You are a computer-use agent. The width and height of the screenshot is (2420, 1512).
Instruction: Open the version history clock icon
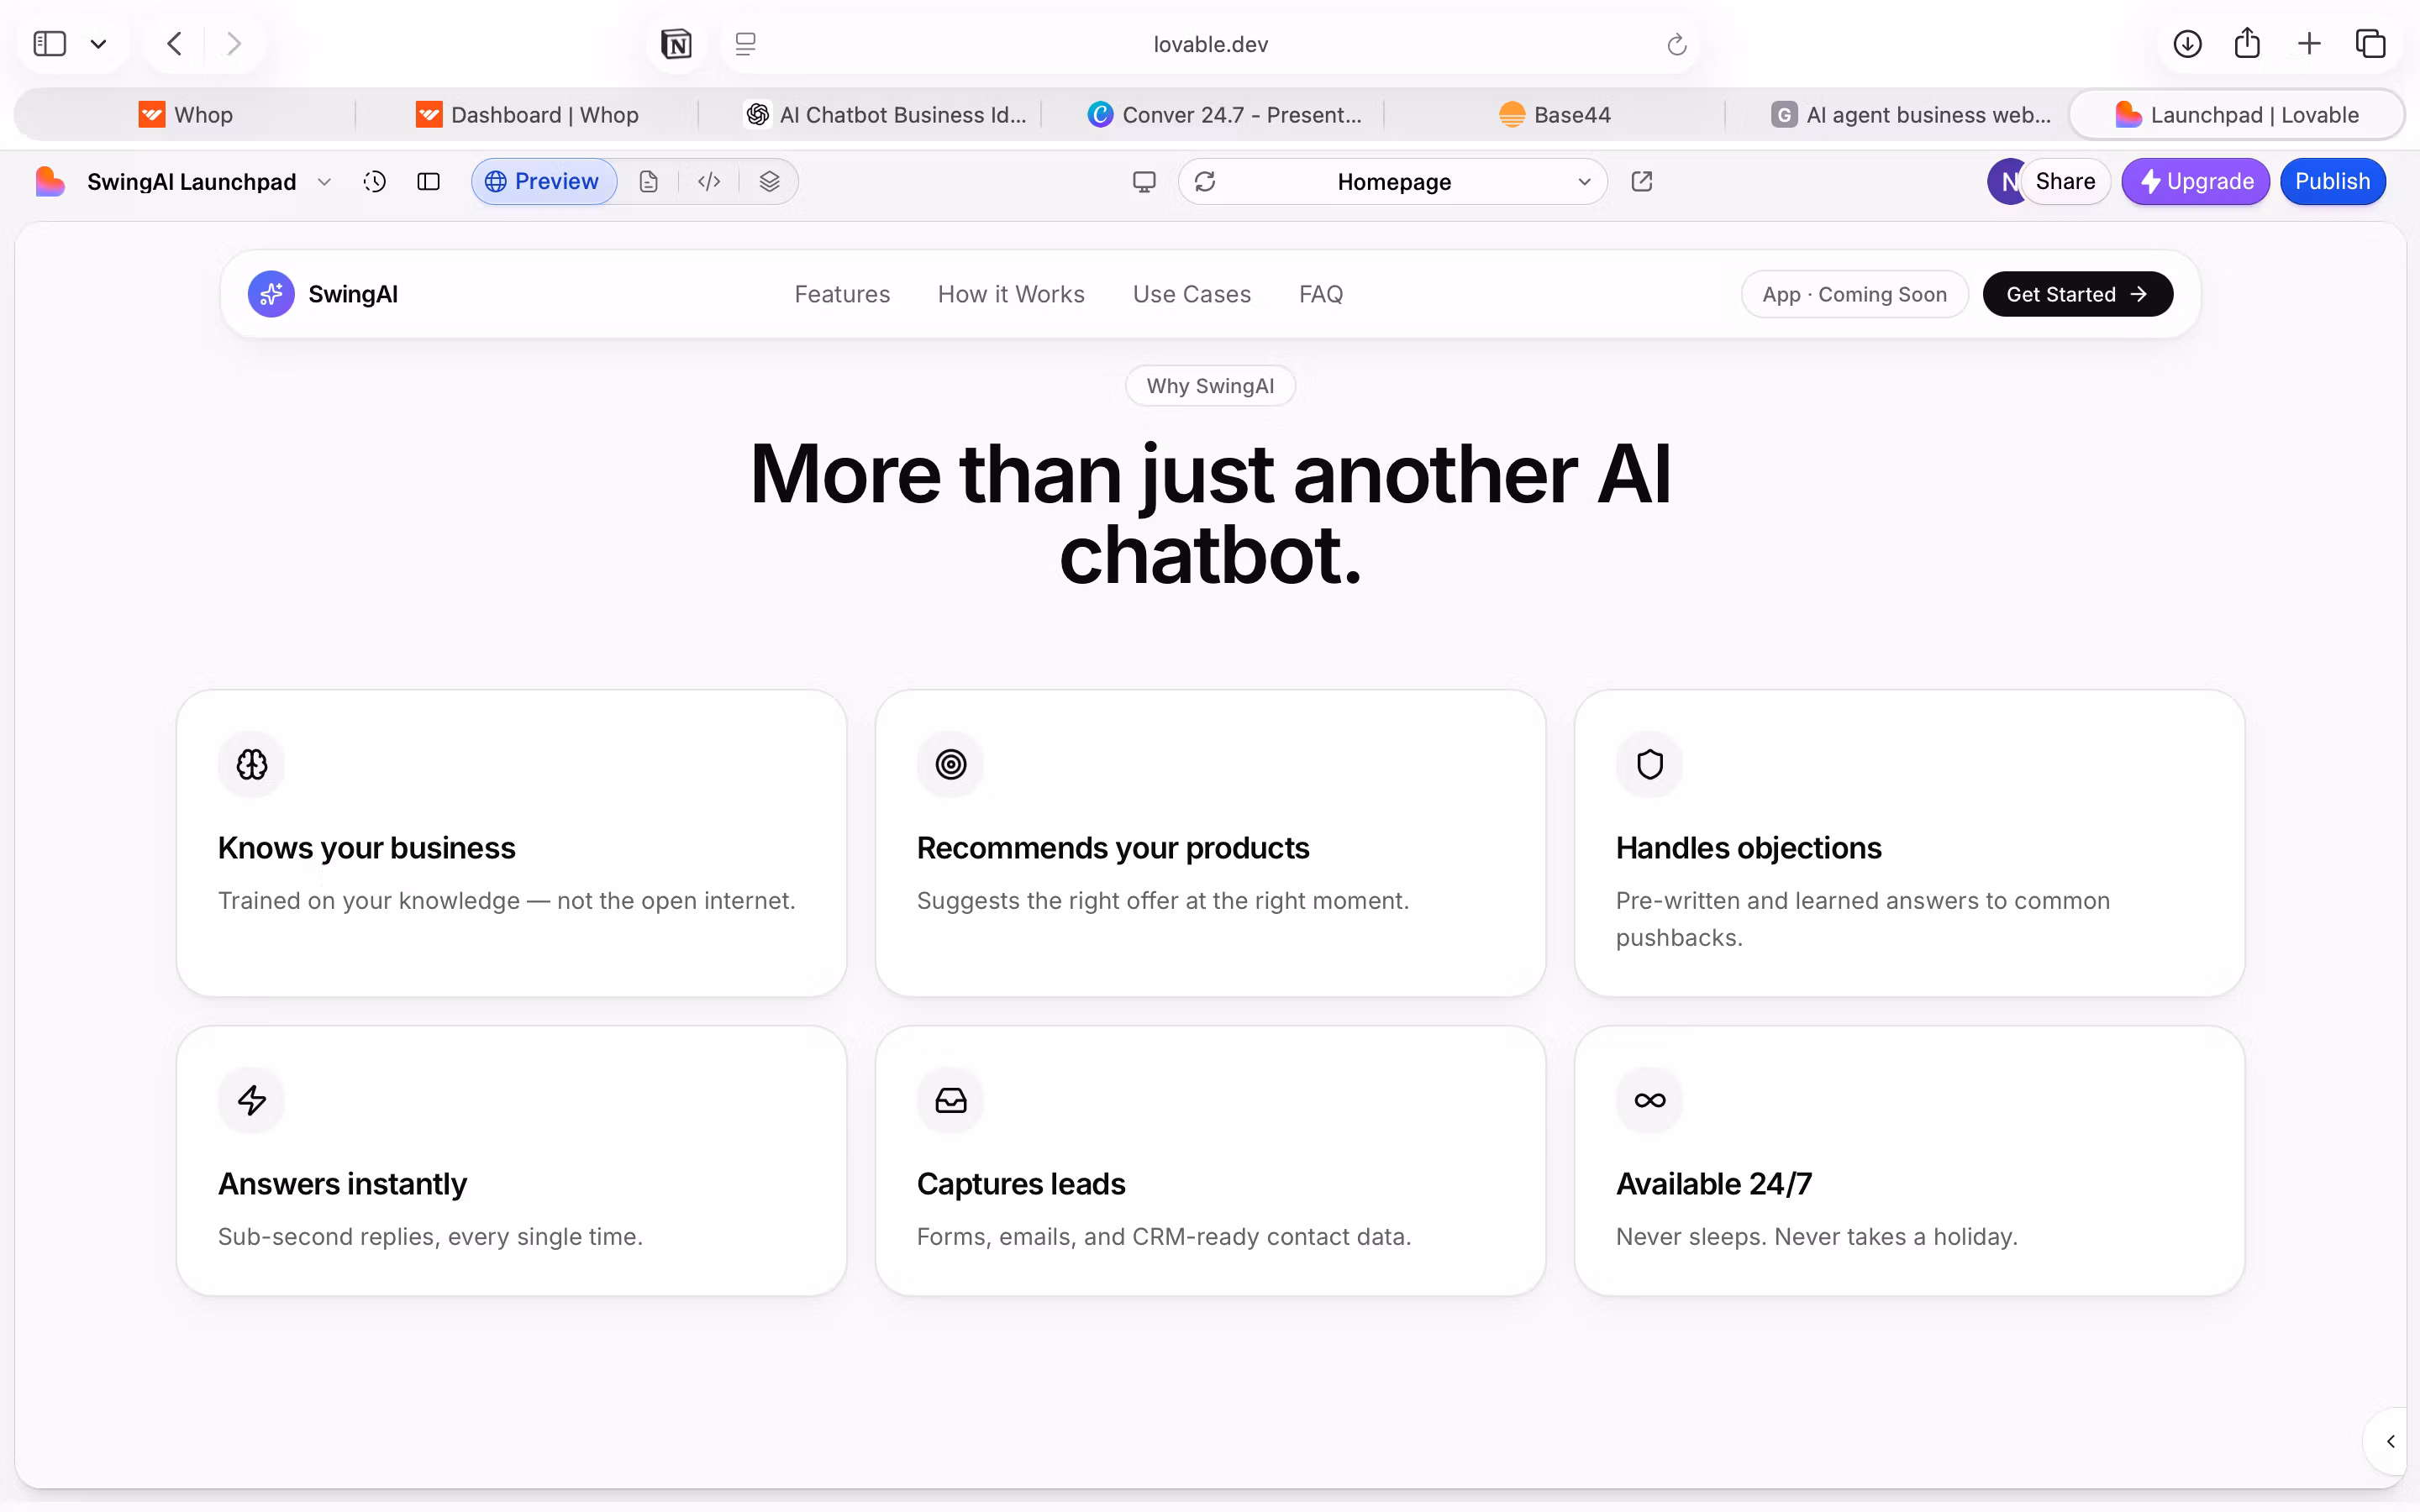tap(375, 181)
